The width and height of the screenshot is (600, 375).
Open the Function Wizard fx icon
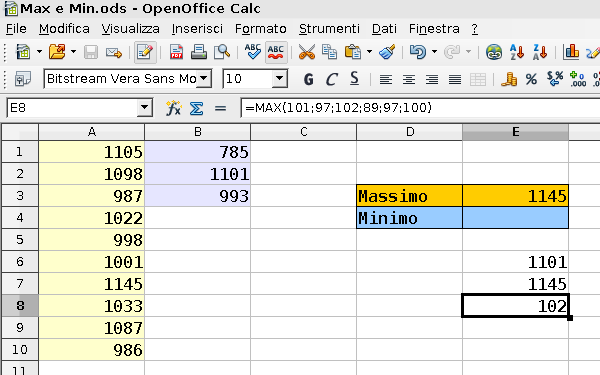173,108
